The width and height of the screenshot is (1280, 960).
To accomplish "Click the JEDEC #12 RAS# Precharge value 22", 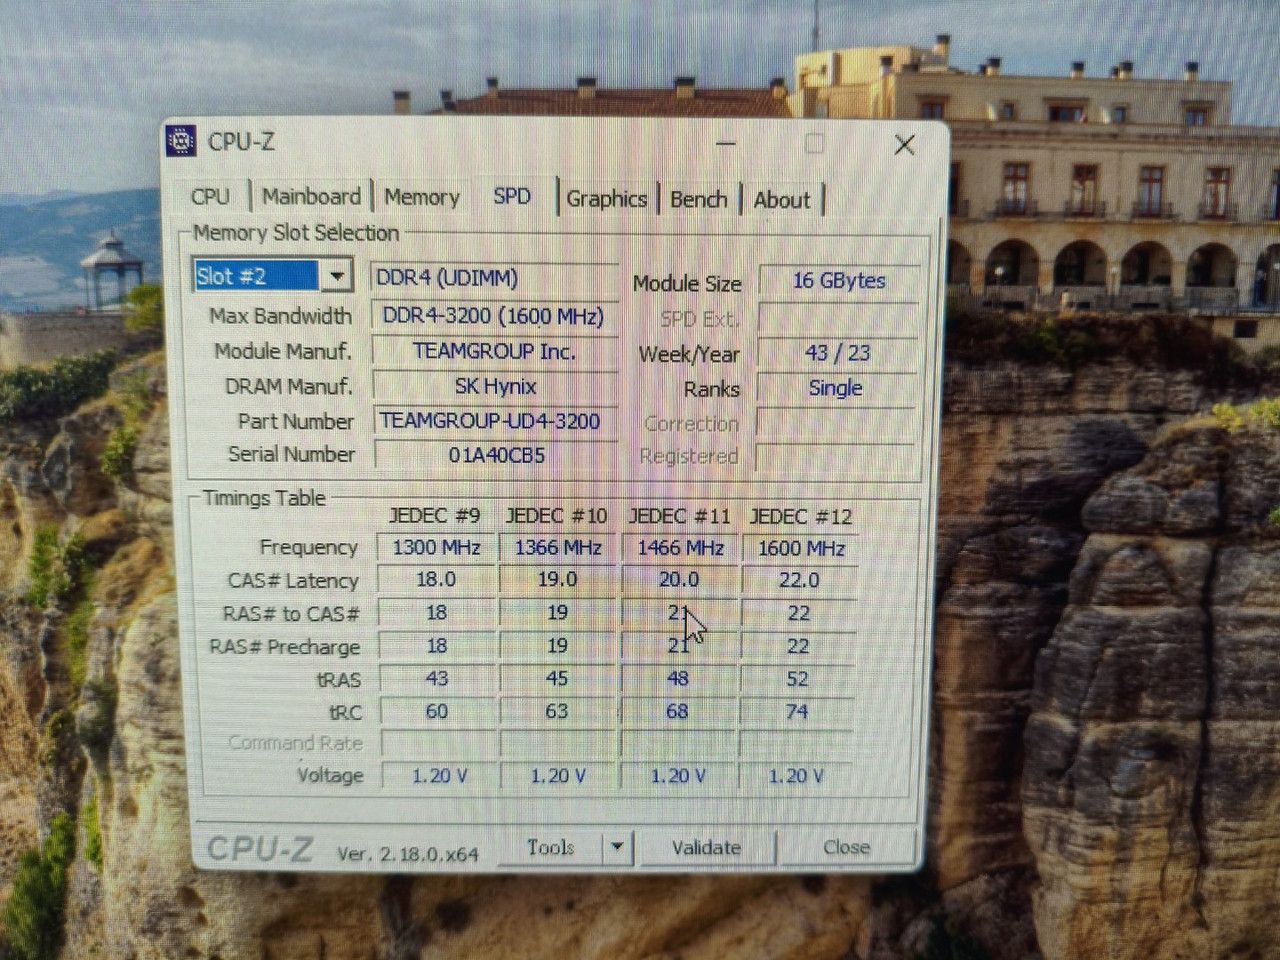I will click(798, 646).
